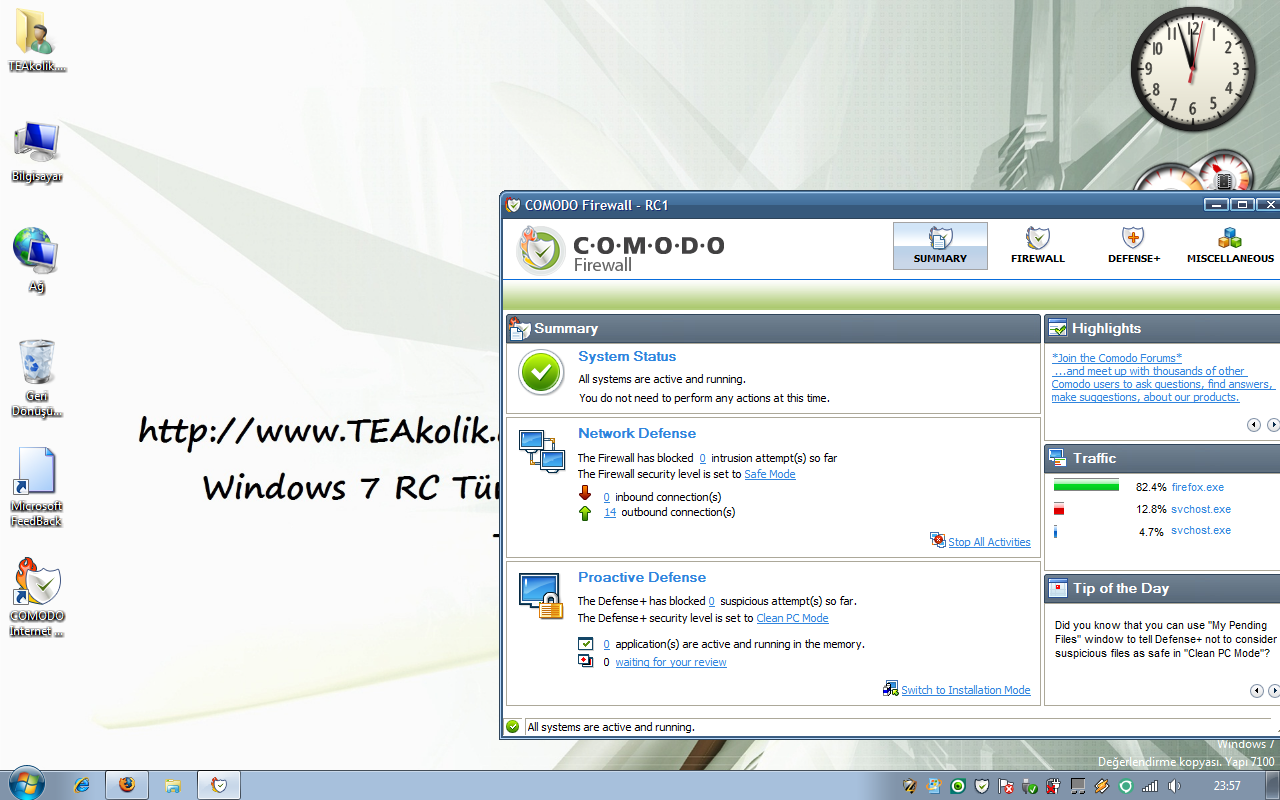This screenshot has width=1280, height=800.
Task: Show the previous Highlights item
Action: pos(1254,425)
